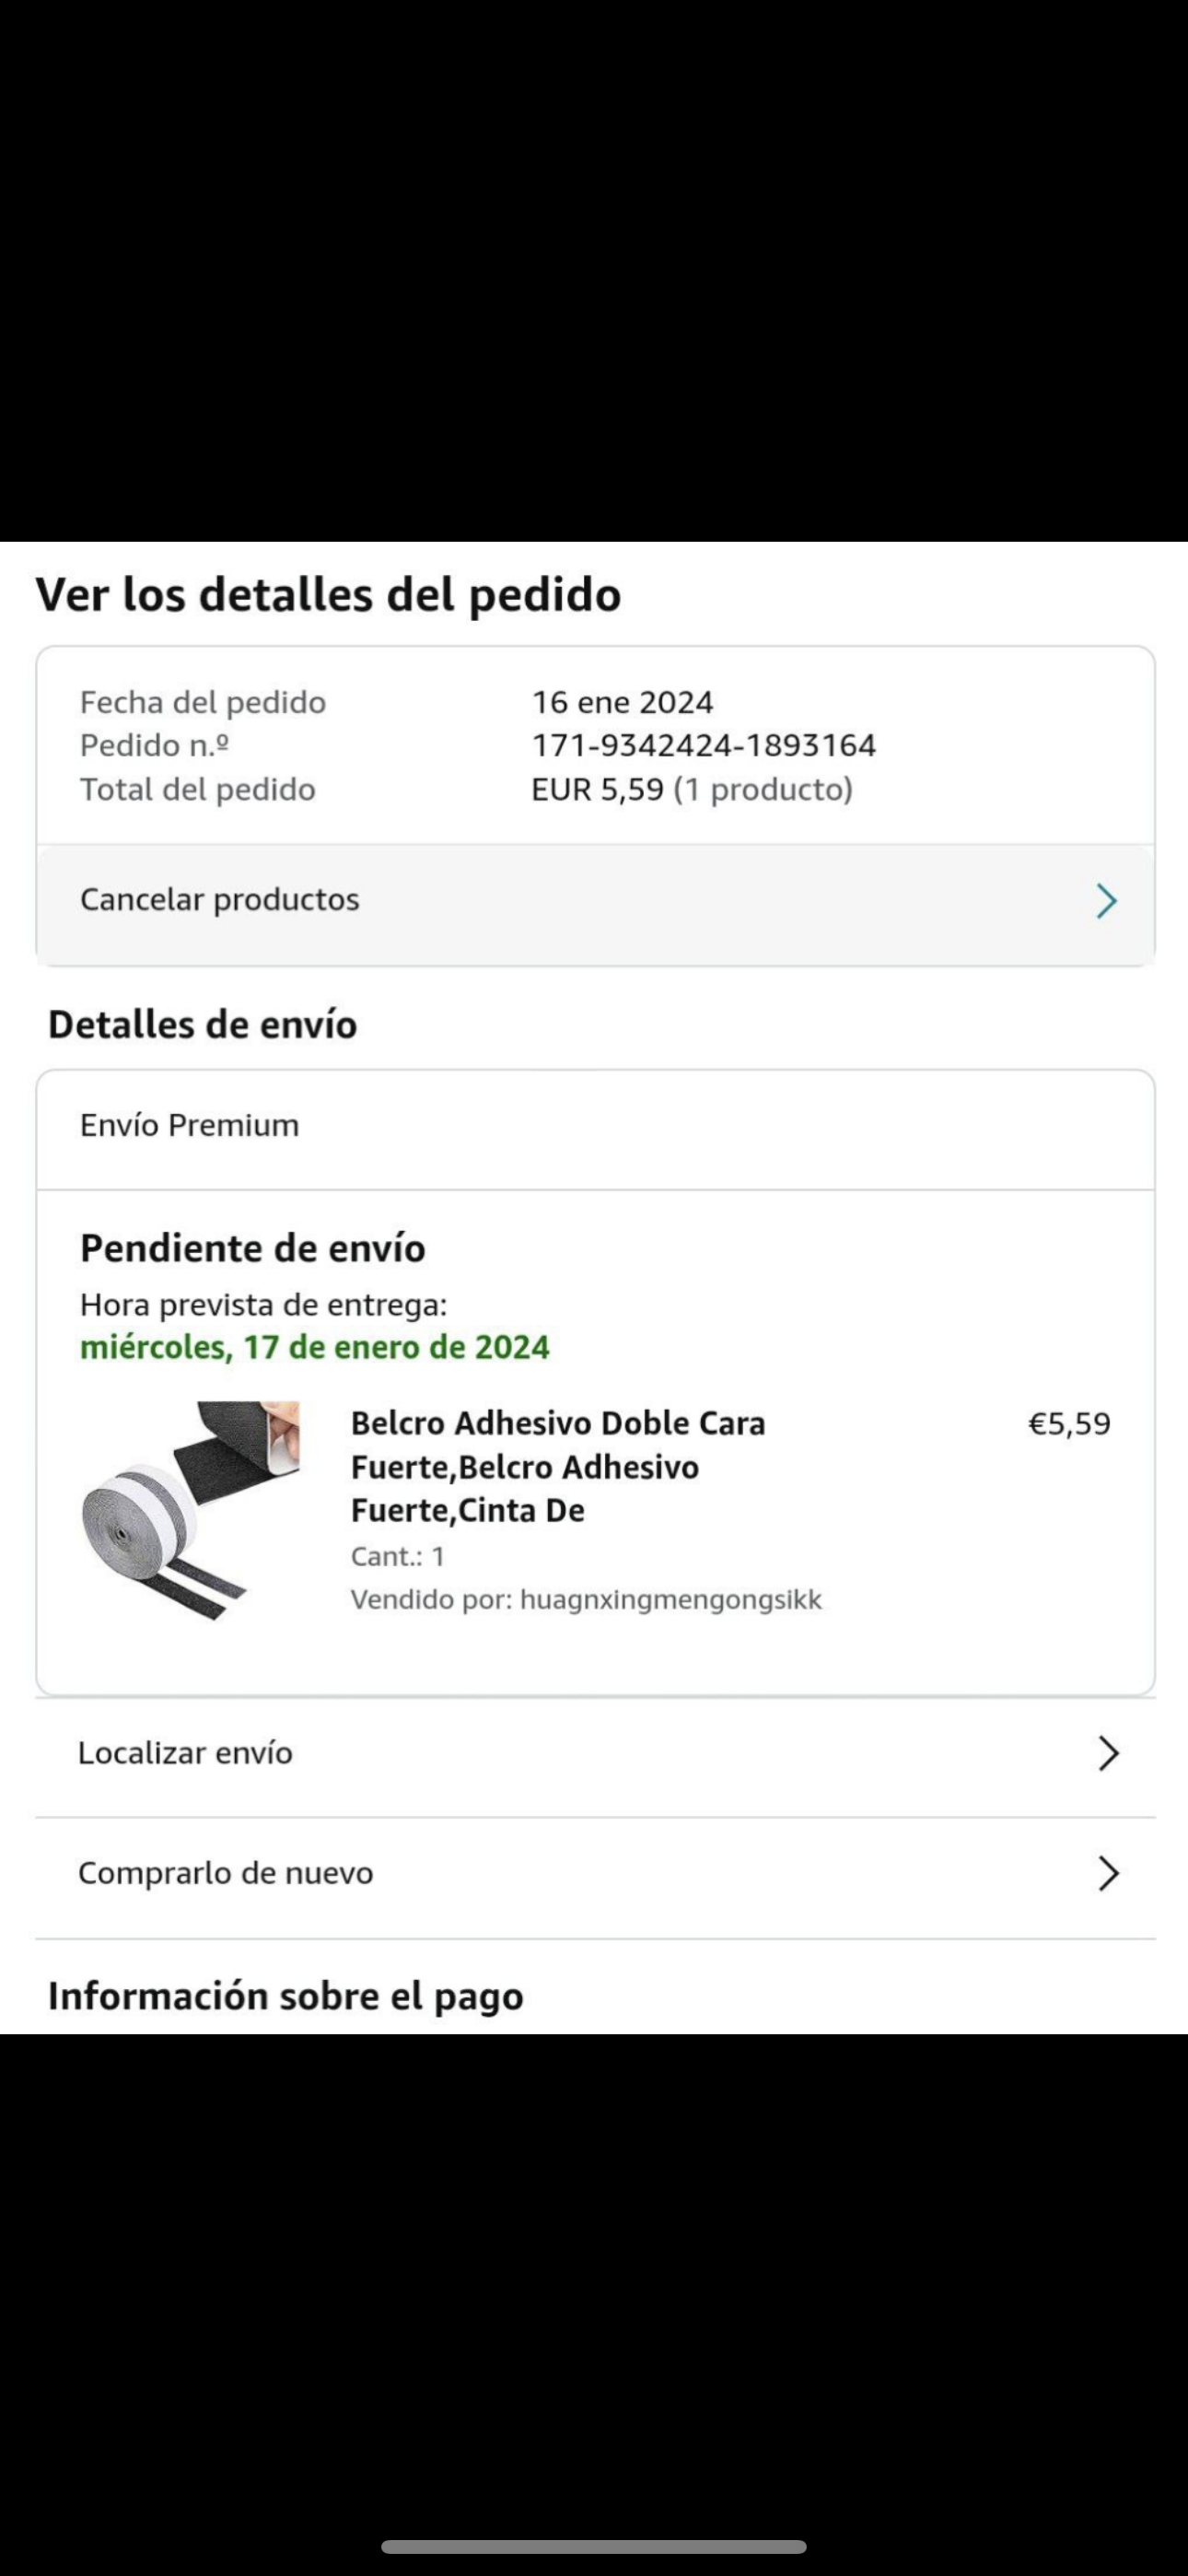Tap the order date 16 ene 2024
The height and width of the screenshot is (2576, 1188).
[x=622, y=702]
